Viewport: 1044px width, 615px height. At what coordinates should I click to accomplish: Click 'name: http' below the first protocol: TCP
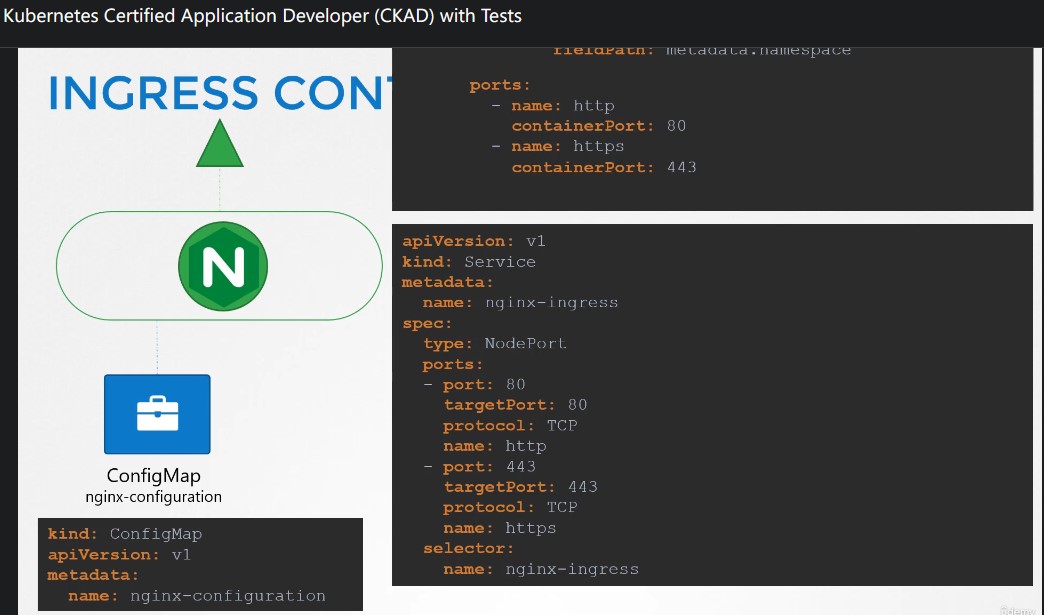pos(495,446)
